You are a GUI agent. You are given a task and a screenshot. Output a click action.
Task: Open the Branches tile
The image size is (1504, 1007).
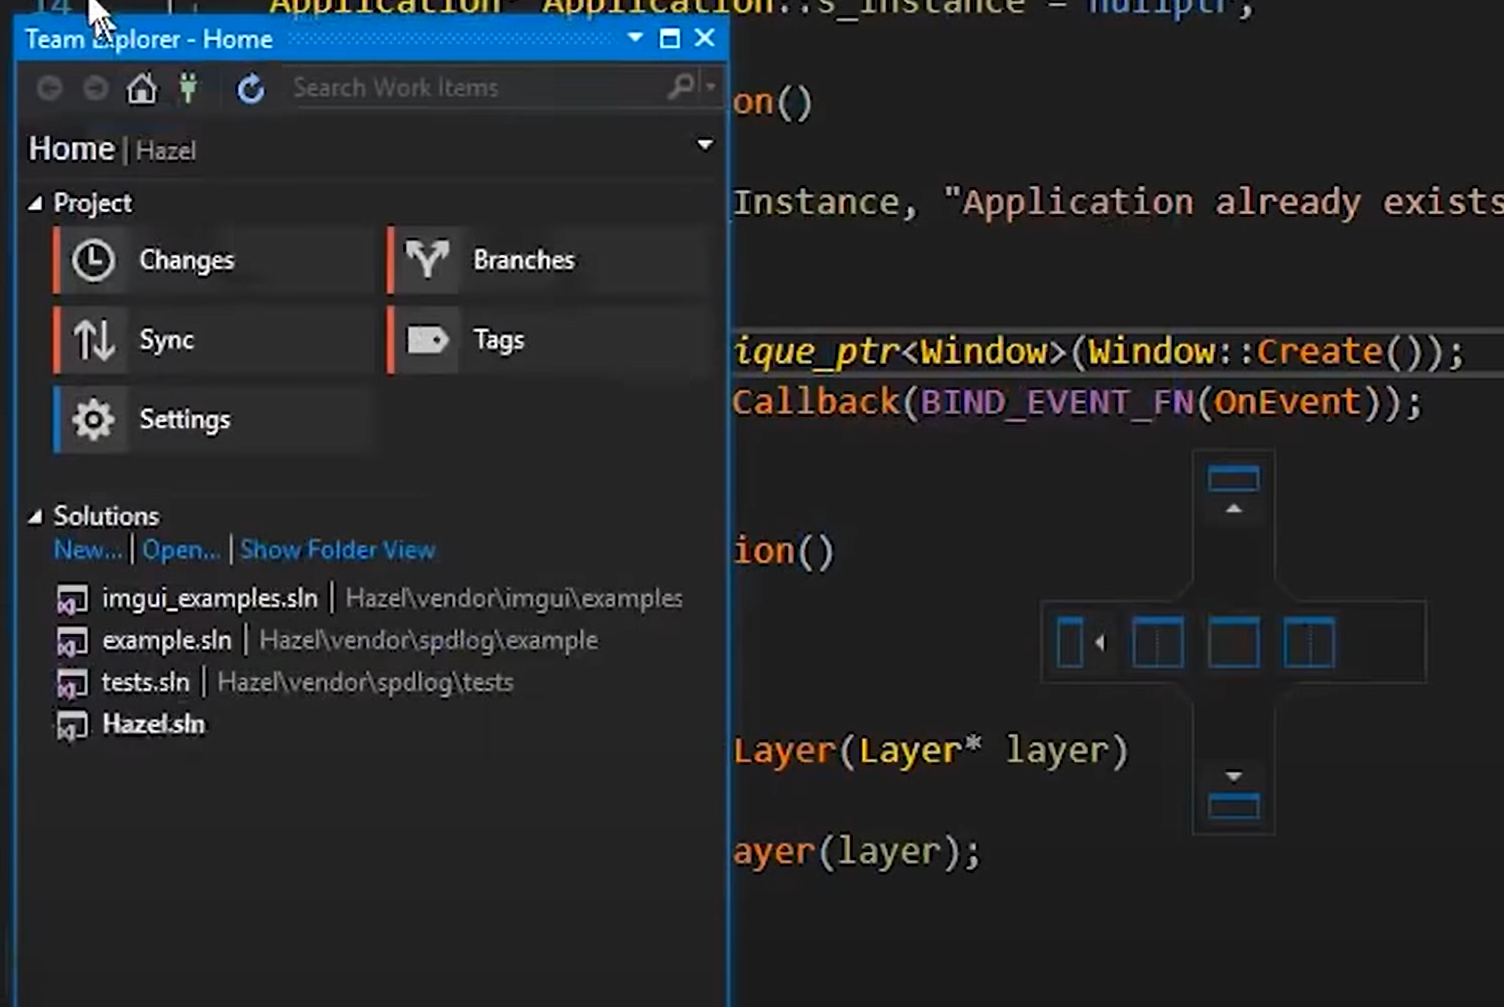[547, 260]
